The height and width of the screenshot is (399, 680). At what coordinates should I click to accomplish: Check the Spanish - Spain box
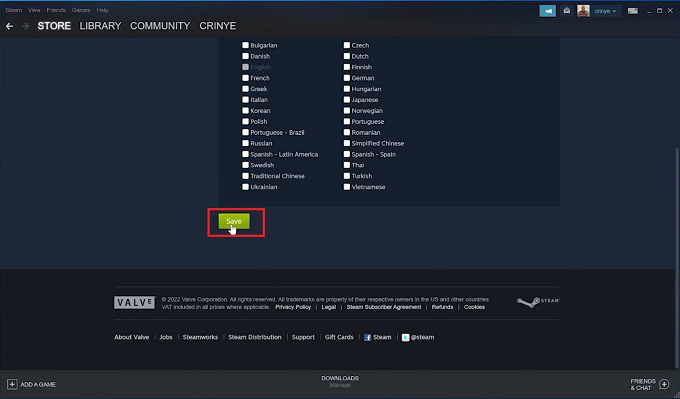tap(347, 154)
